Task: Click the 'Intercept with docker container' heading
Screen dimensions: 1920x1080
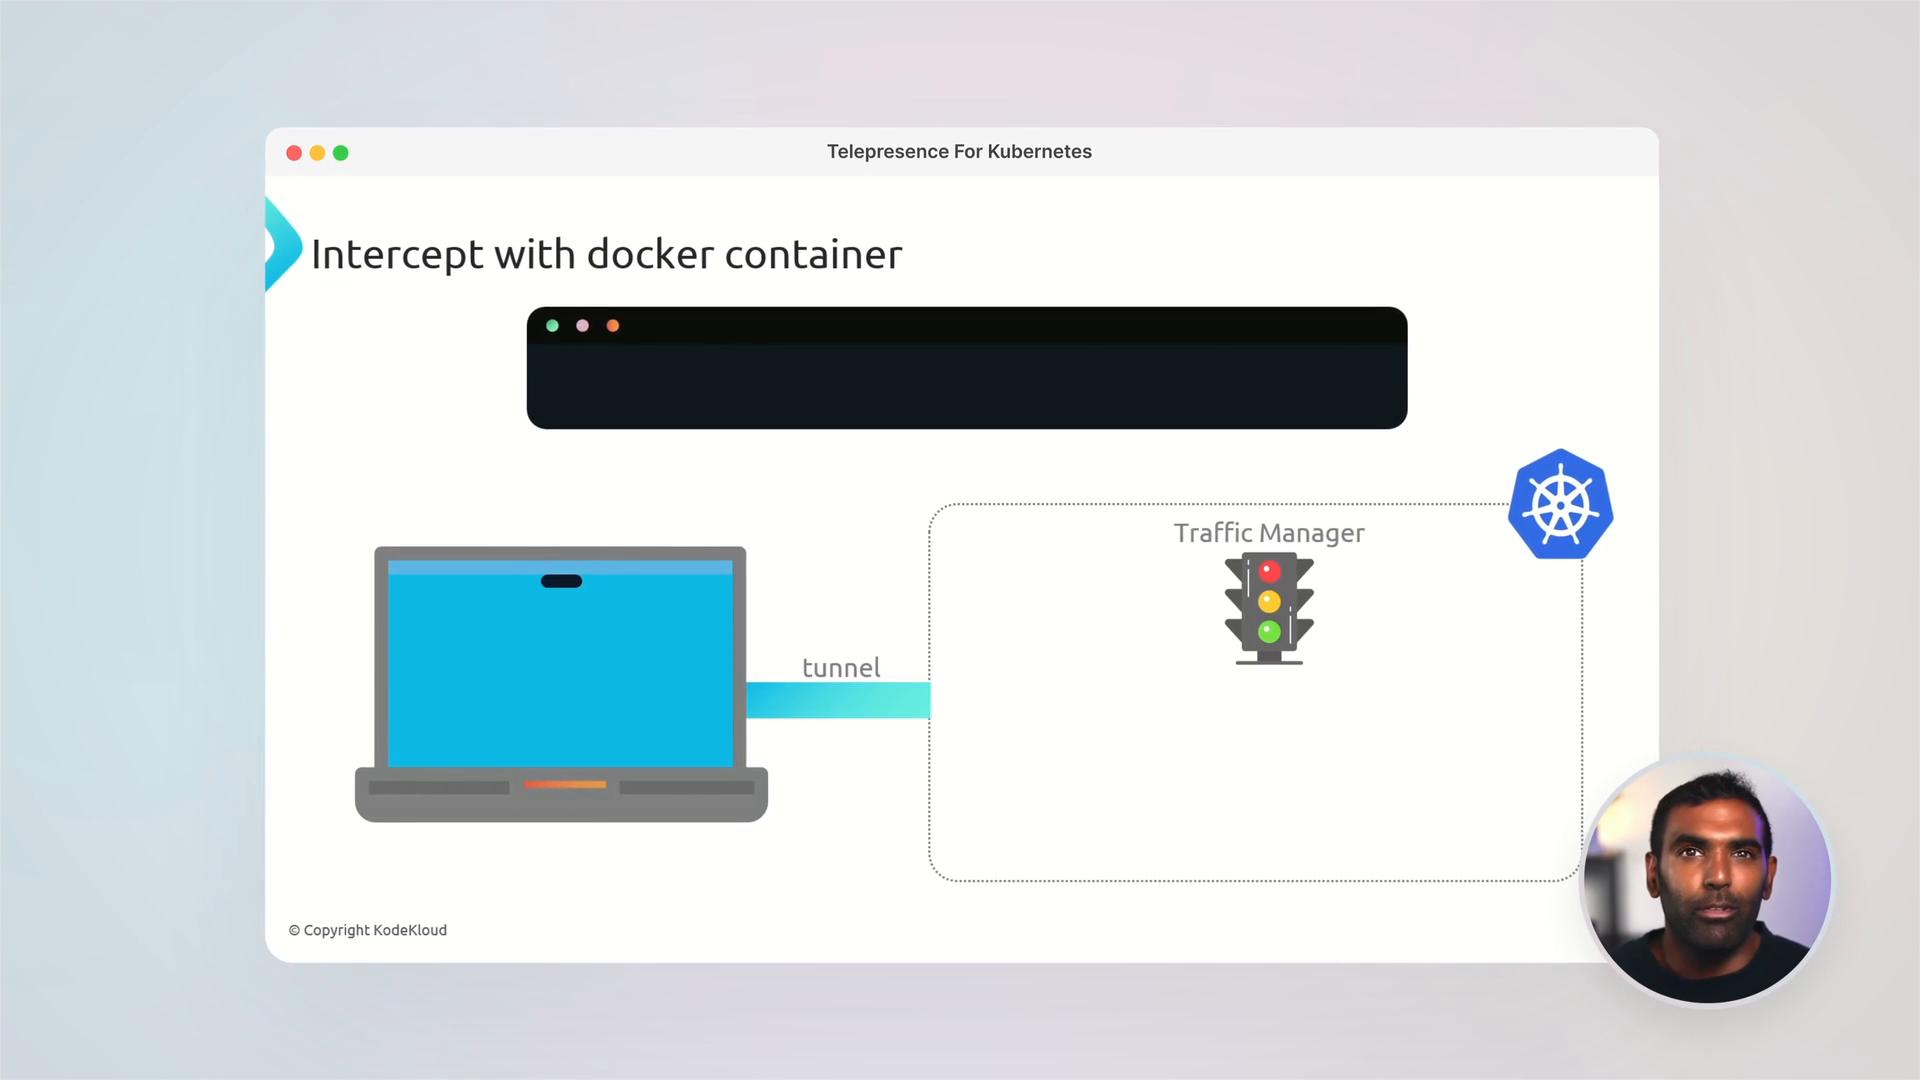Action: 607,254
